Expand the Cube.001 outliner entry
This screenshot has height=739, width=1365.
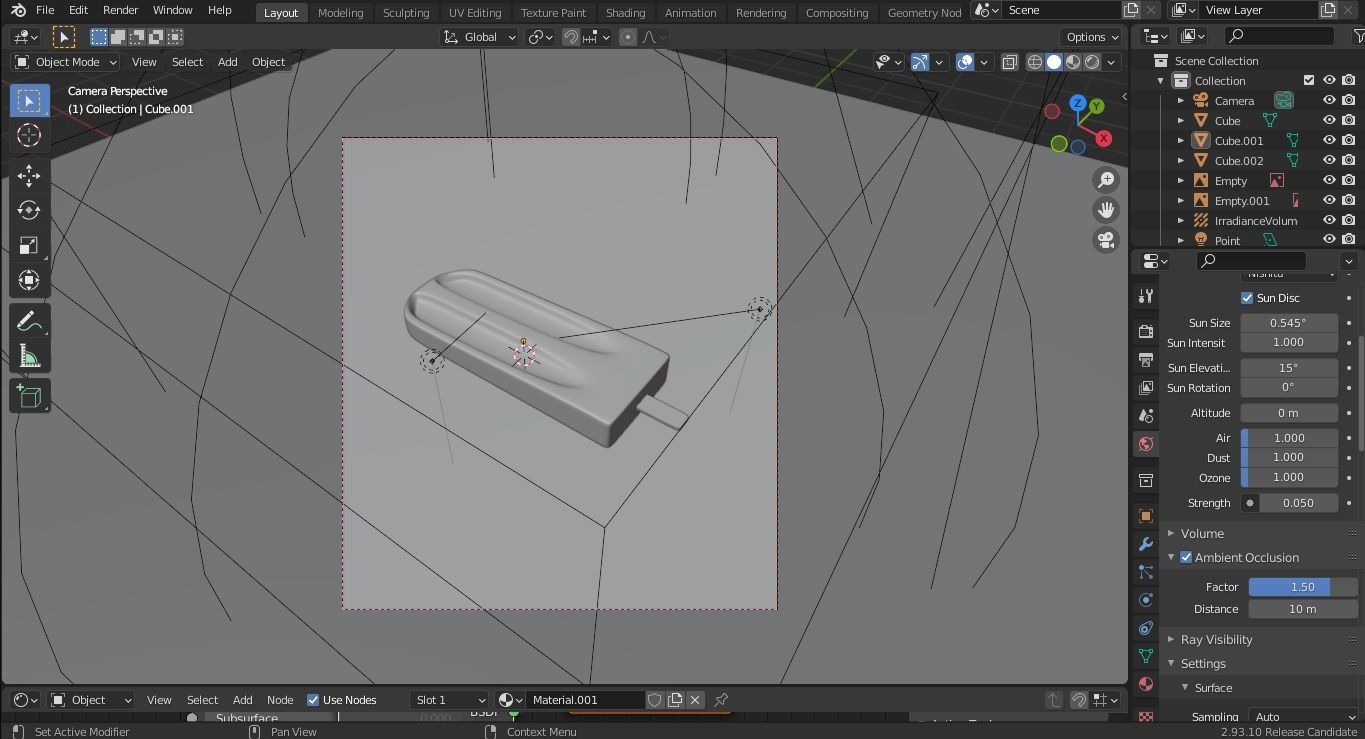coord(1180,141)
